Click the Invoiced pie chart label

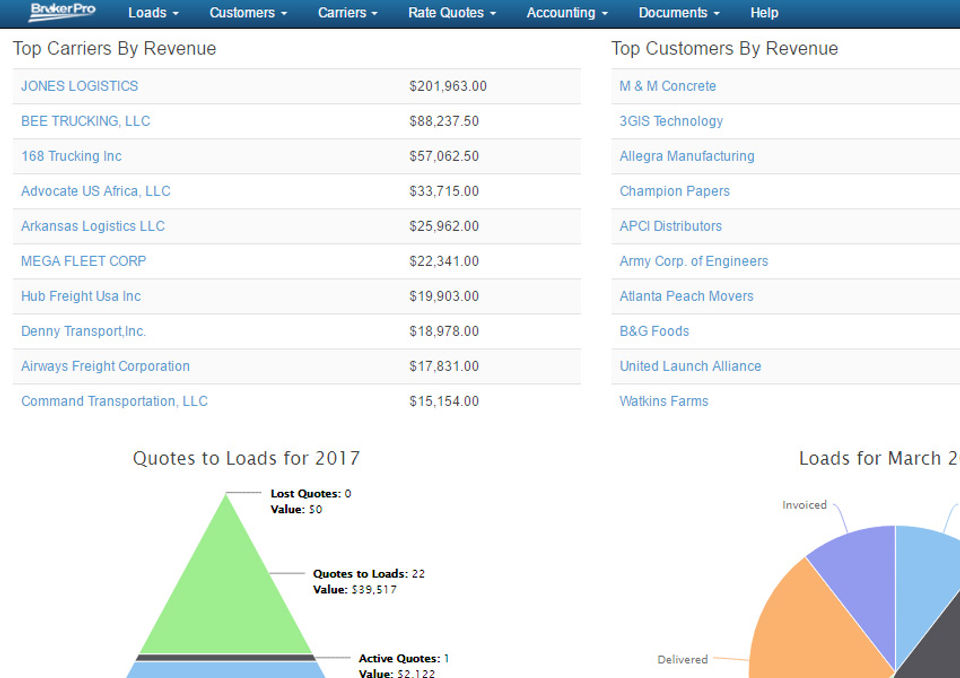[x=804, y=505]
